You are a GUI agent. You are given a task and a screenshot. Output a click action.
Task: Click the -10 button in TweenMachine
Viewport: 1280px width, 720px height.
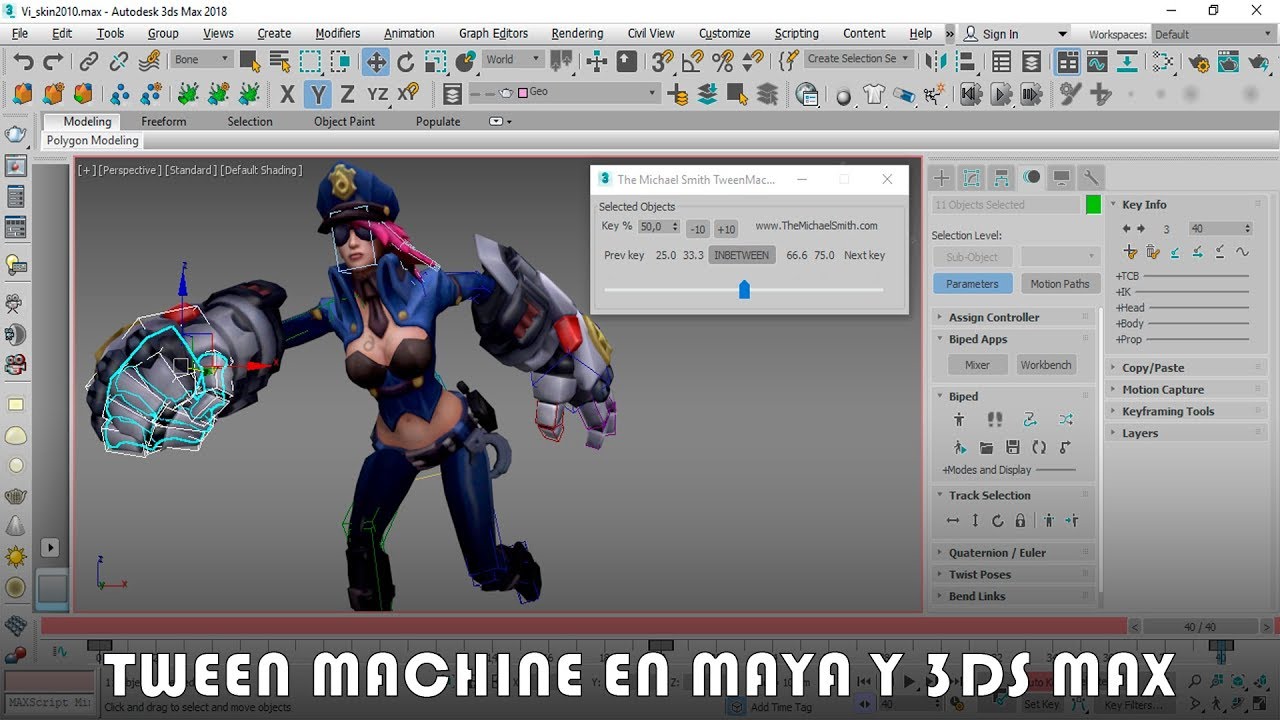(698, 229)
